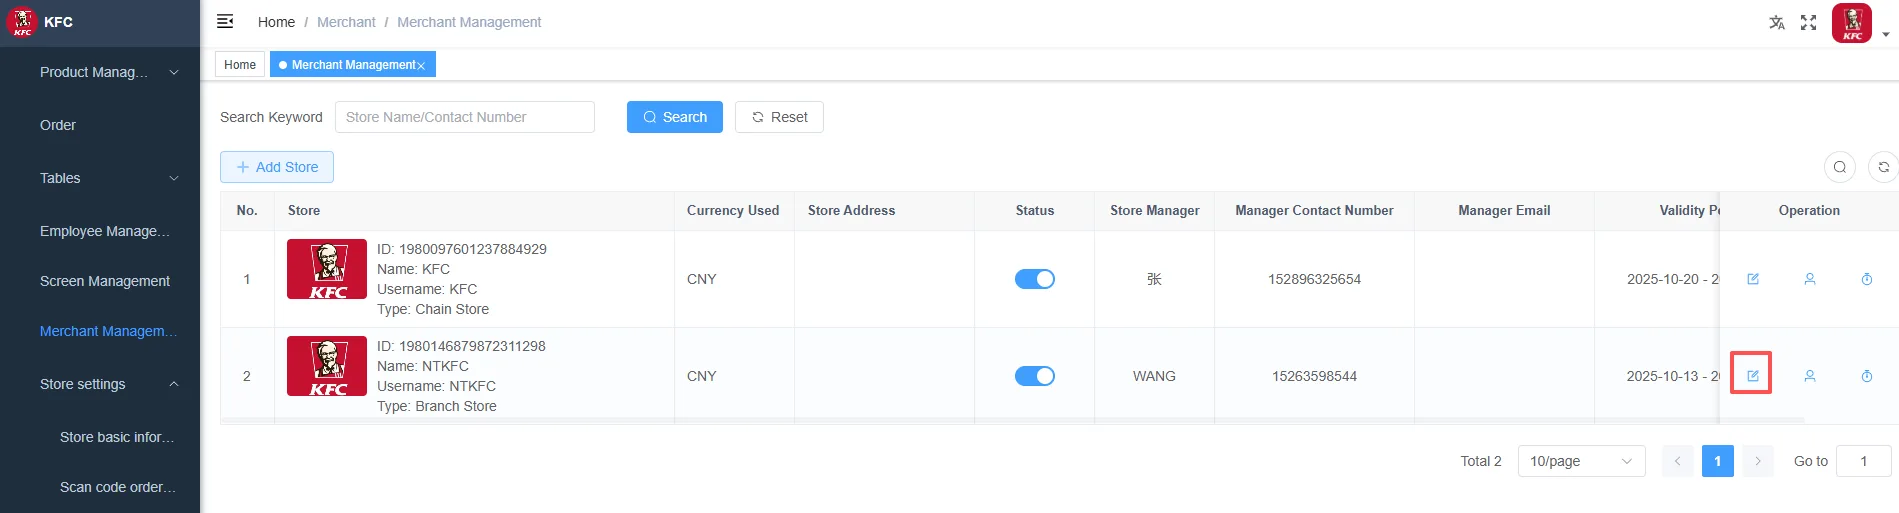Open the user icon for KFC store row
This screenshot has height=513, width=1899.
point(1810,279)
